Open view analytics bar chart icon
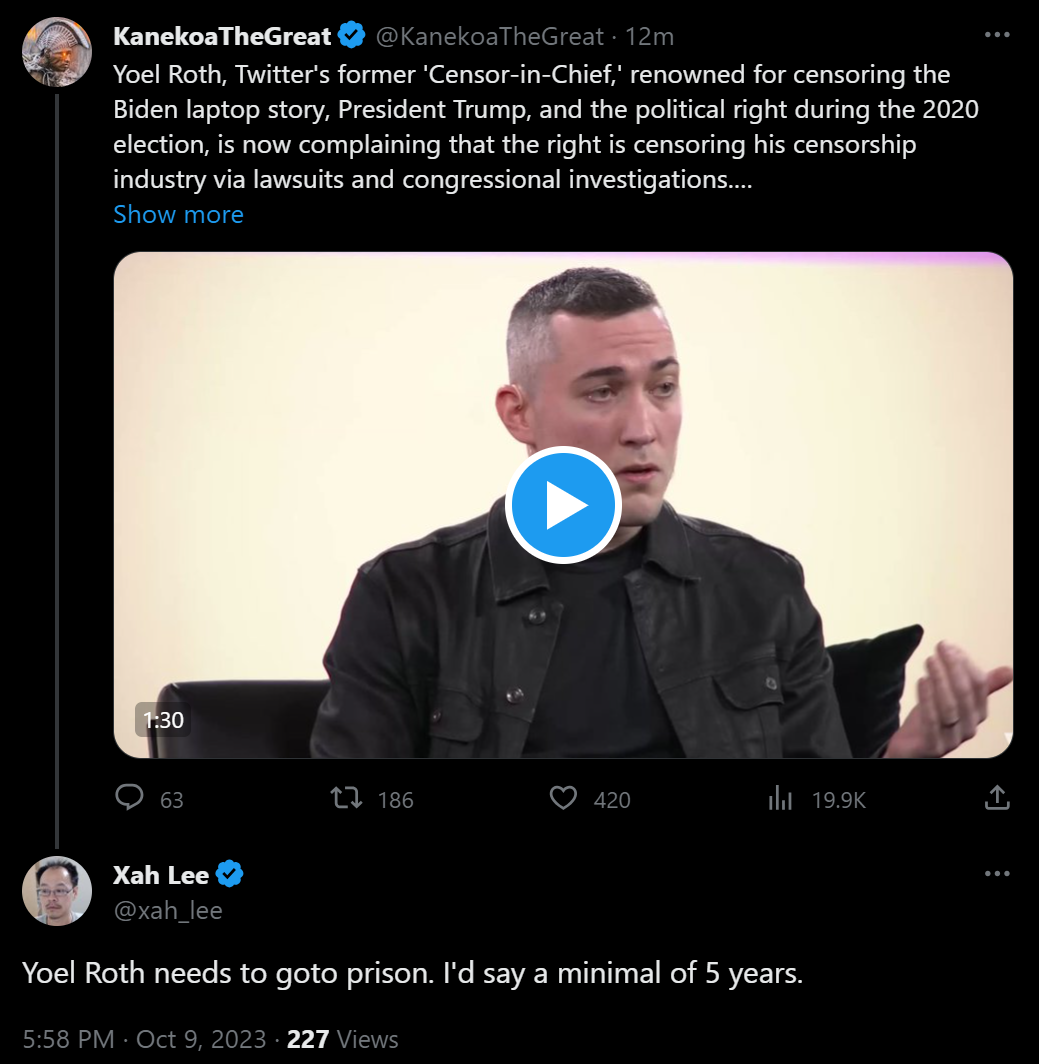1039x1064 pixels. 780,797
